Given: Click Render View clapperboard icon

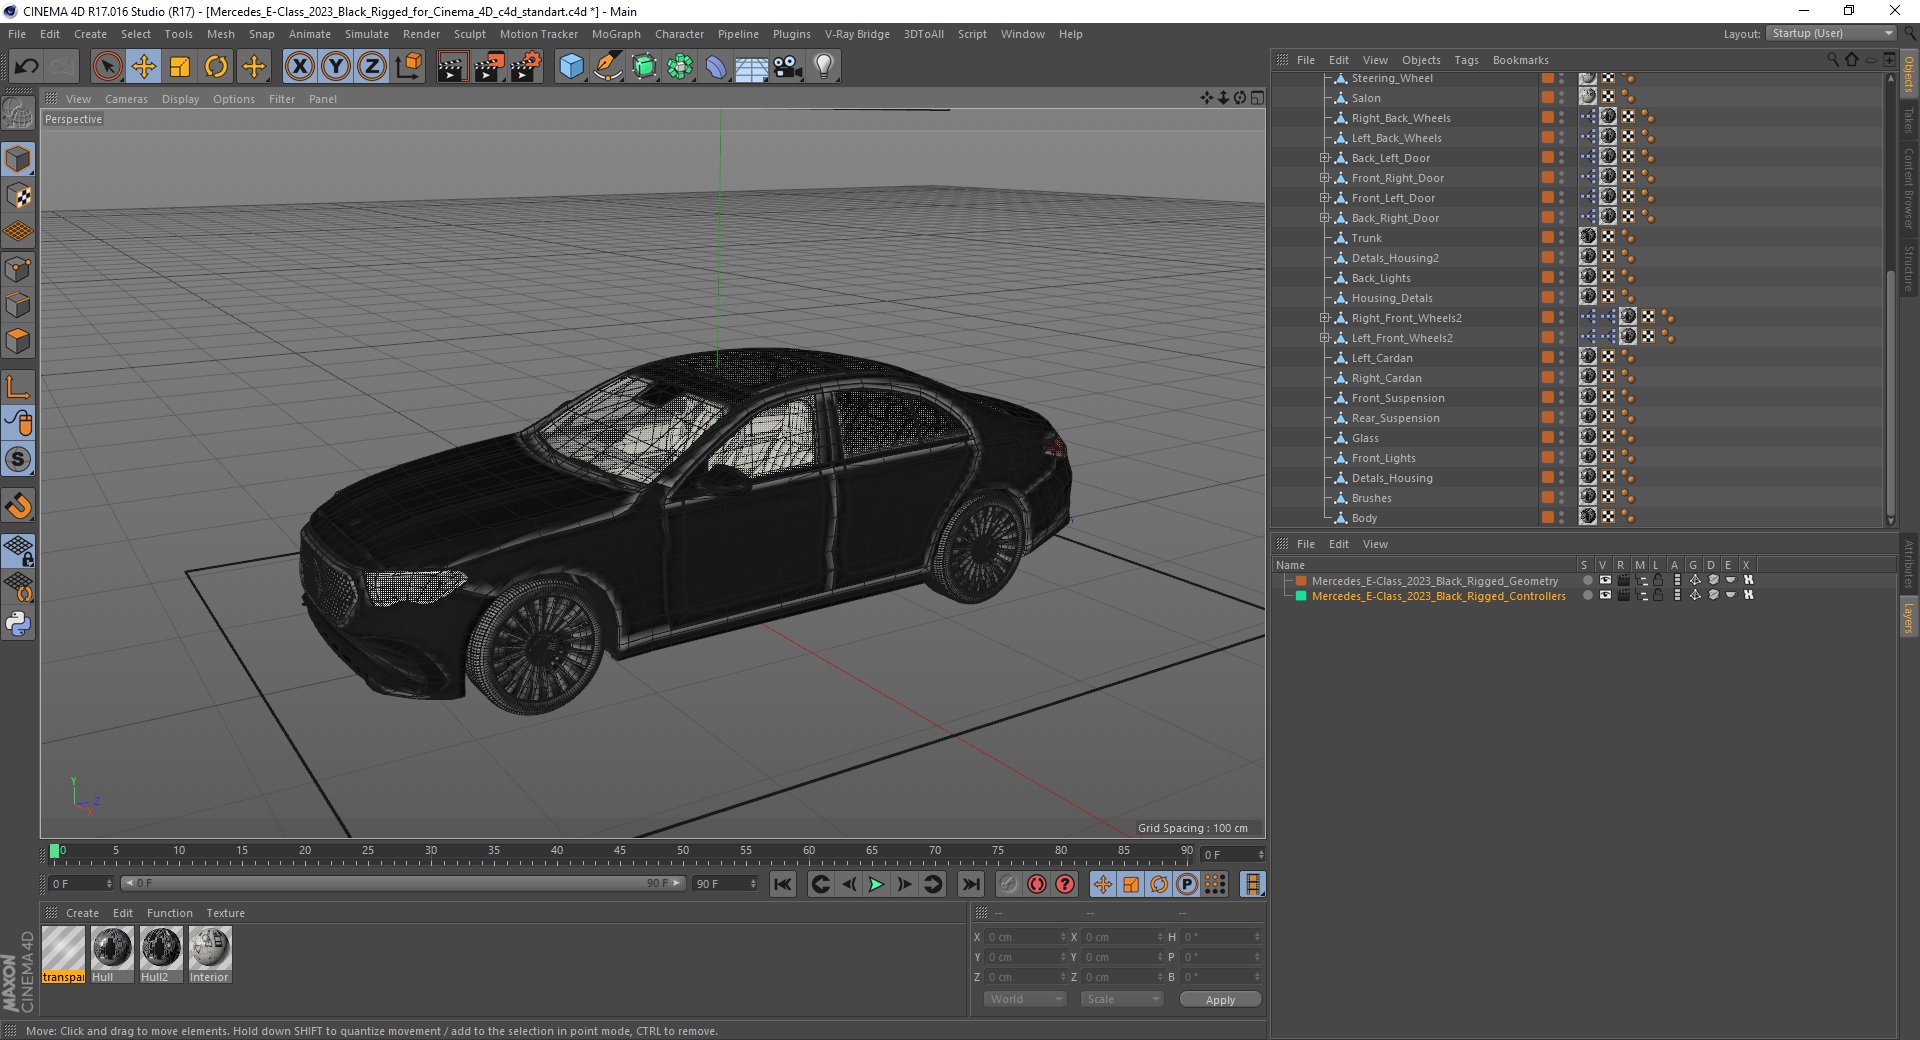Looking at the screenshot, I should [x=452, y=67].
